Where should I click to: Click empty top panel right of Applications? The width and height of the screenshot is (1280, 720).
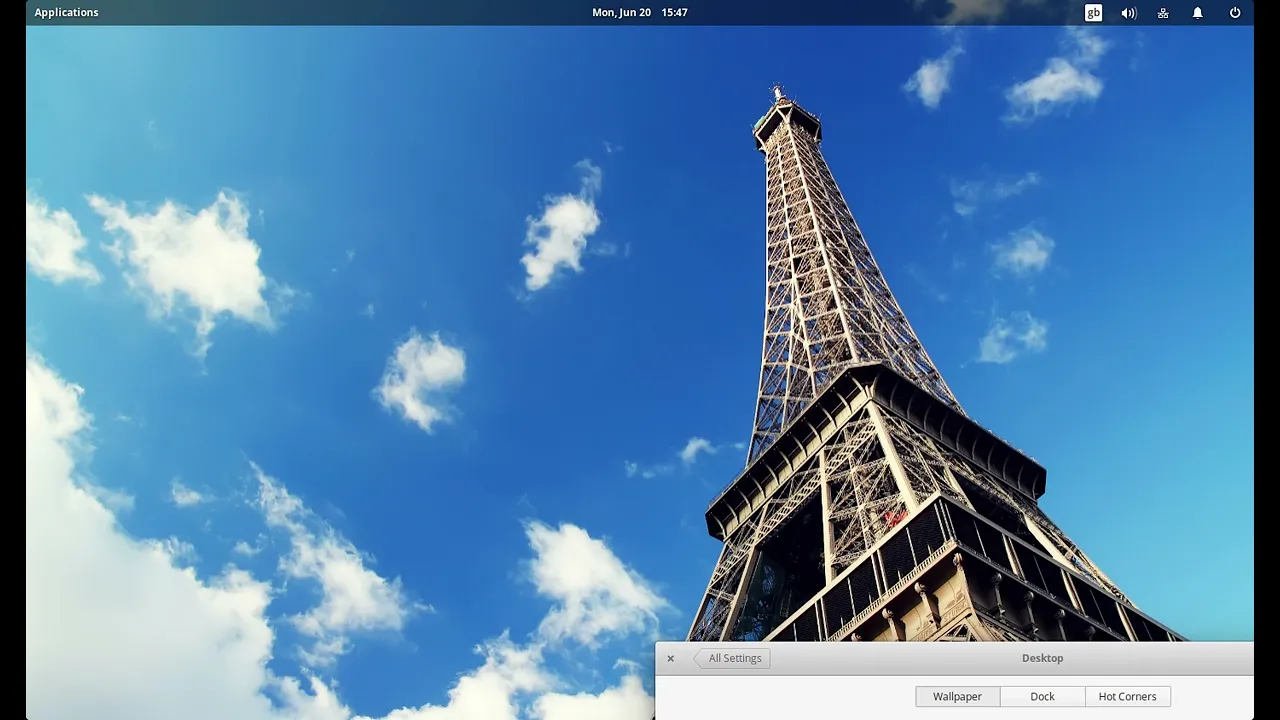[x=340, y=12]
